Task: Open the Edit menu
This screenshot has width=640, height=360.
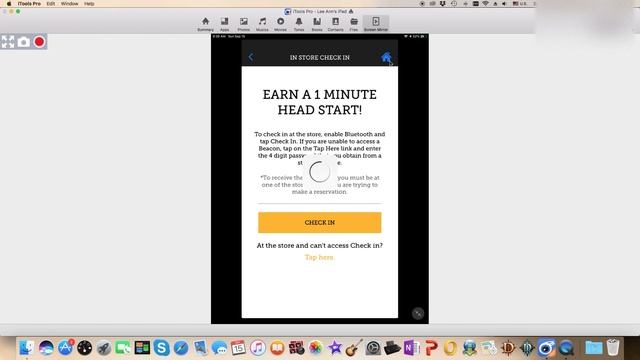Action: click(x=51, y=4)
